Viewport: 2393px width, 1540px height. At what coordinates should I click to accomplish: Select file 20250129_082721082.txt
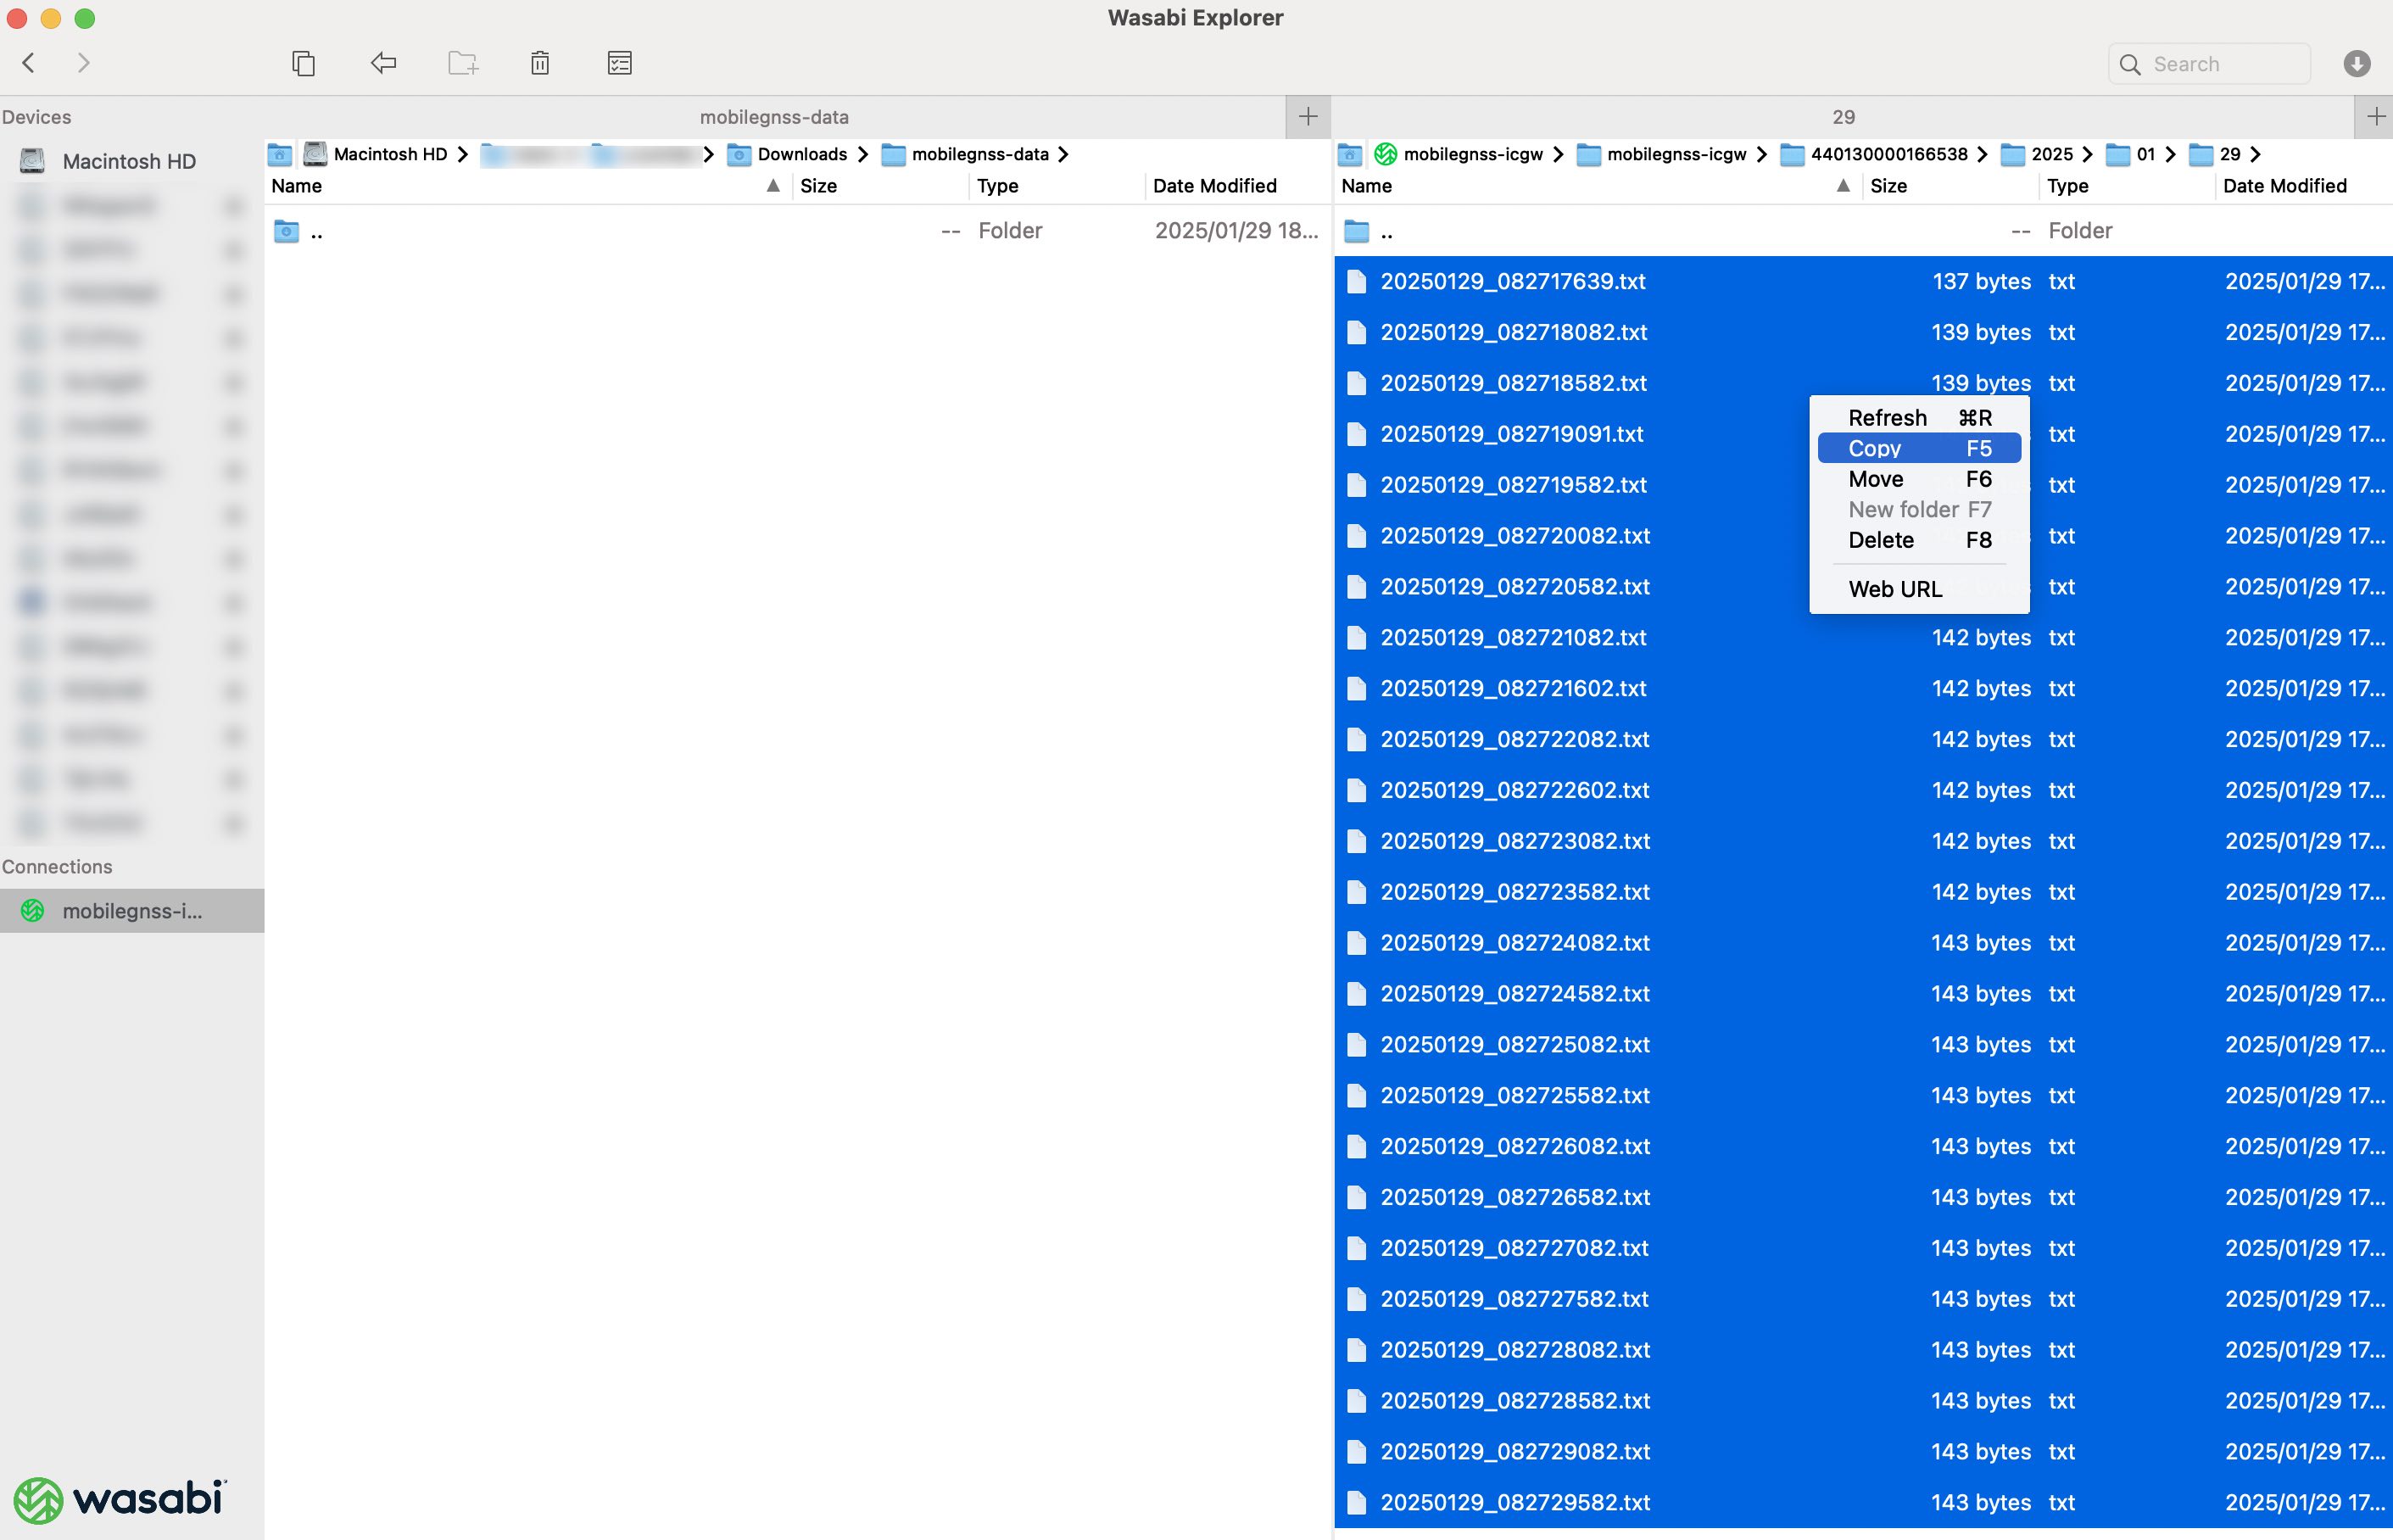(1863, 638)
